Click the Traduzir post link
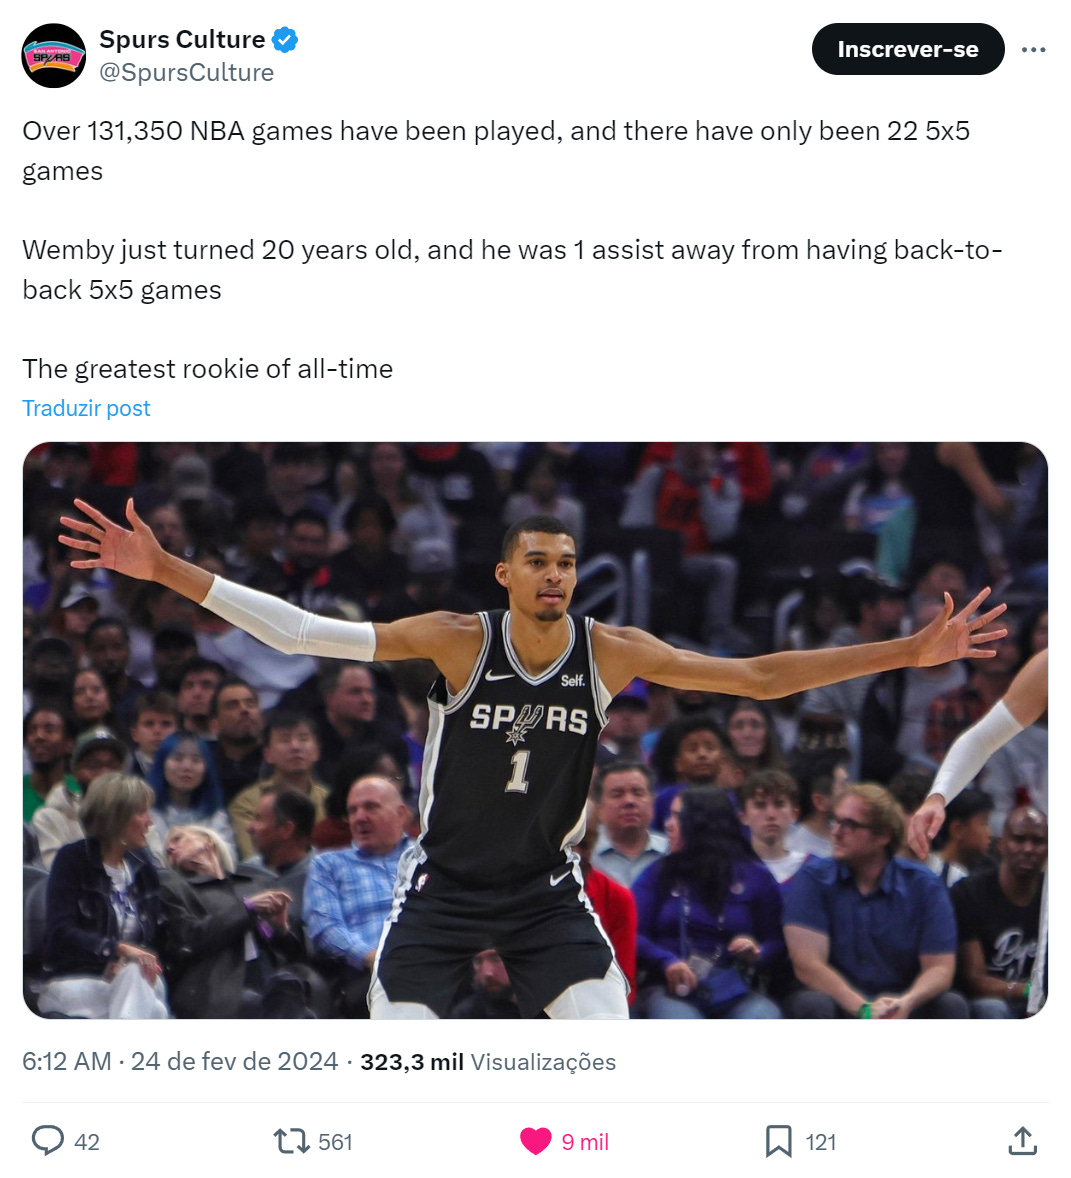This screenshot has width=1071, height=1178. coord(86,408)
